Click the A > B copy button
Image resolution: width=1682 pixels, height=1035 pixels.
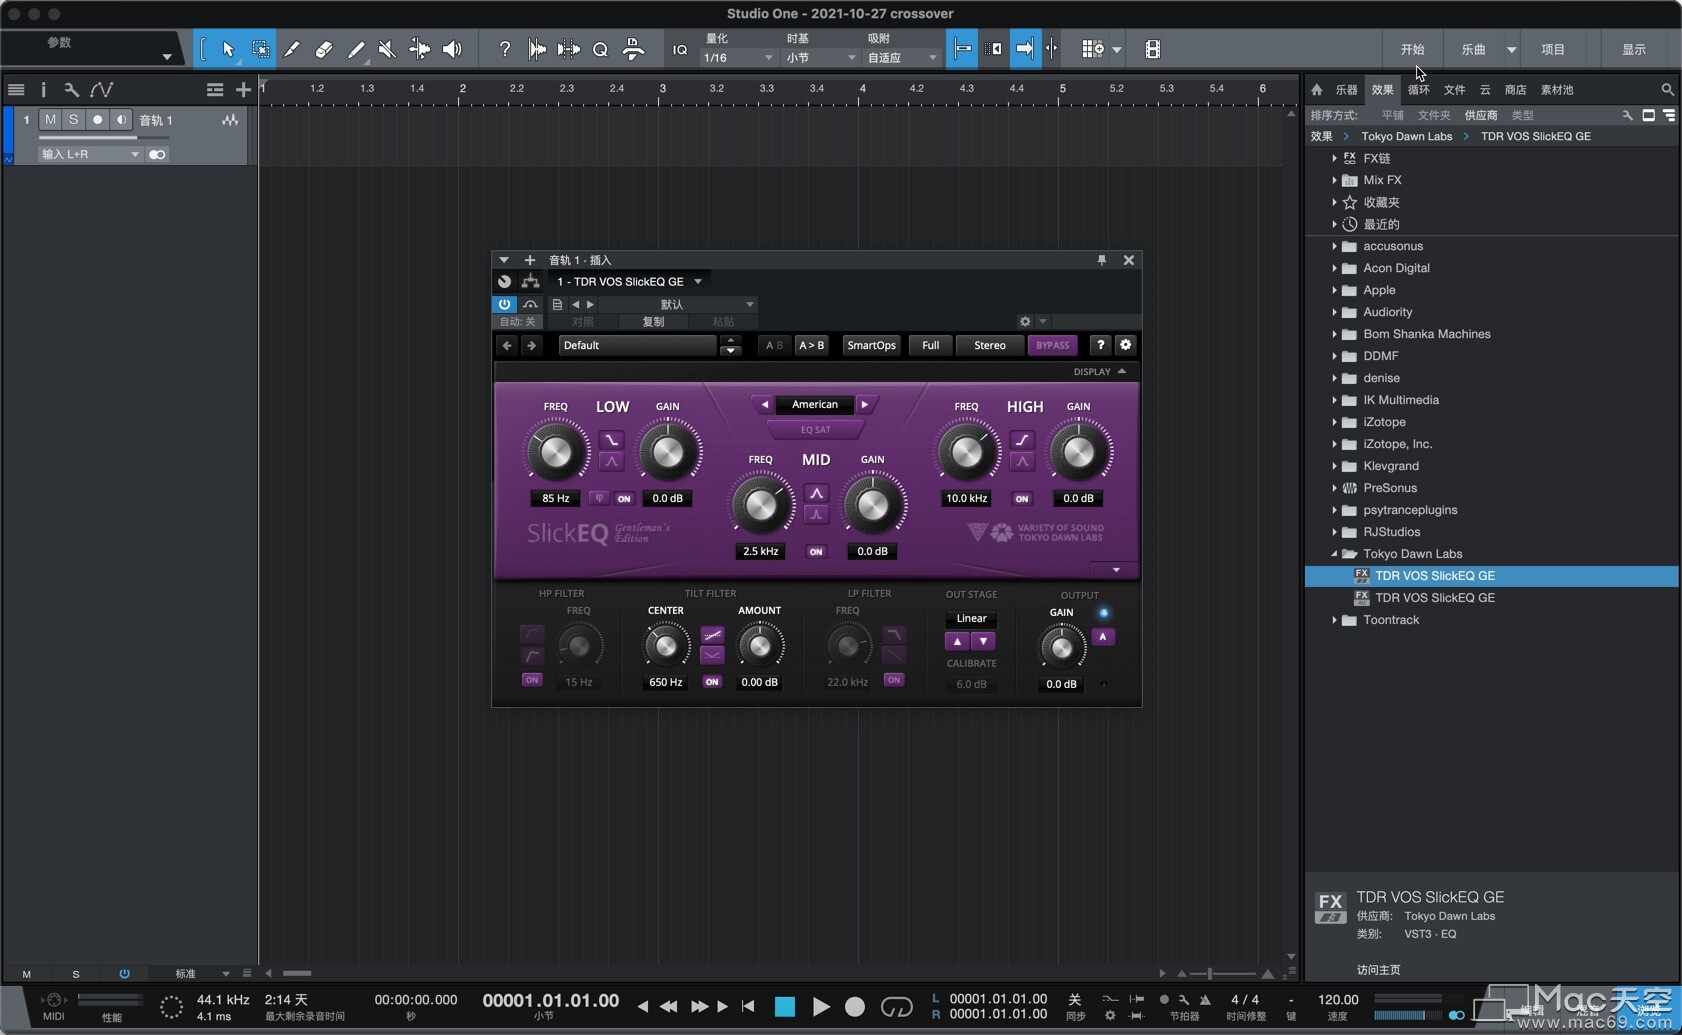[811, 345]
